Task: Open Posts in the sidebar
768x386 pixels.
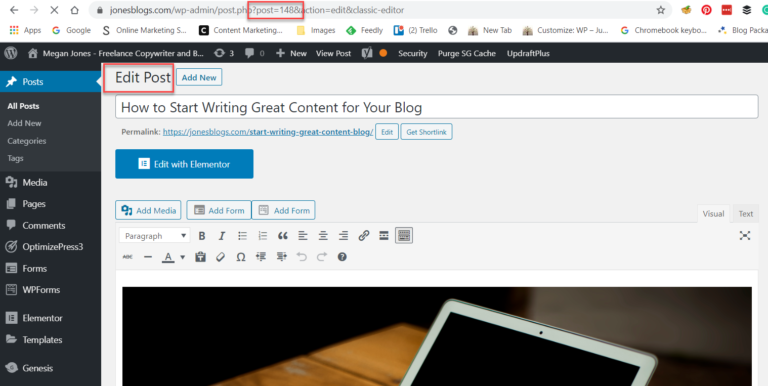Action: tap(50, 82)
